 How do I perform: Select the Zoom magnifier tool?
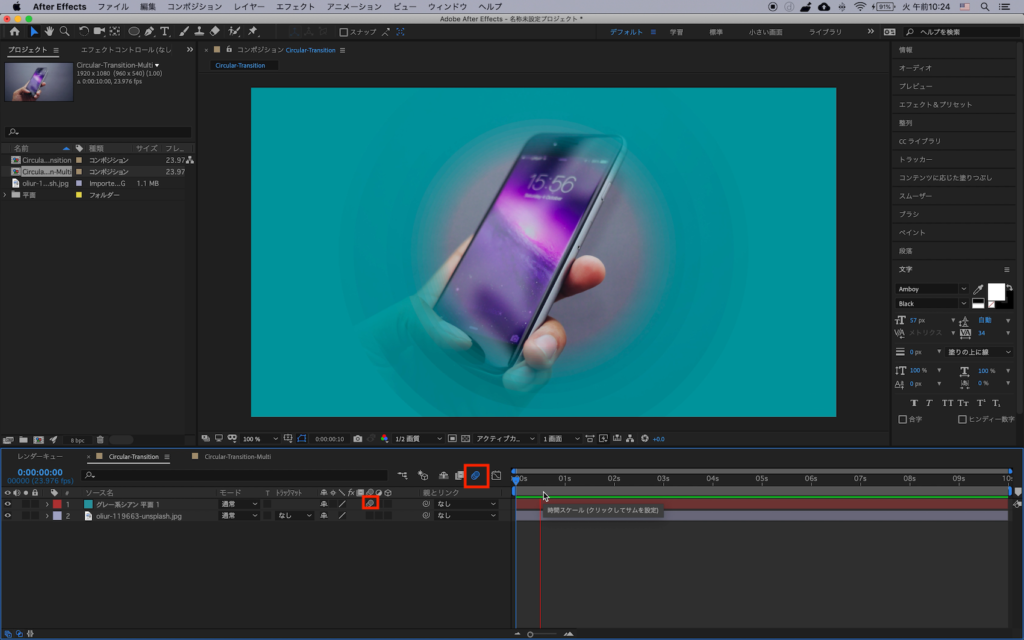click(64, 32)
